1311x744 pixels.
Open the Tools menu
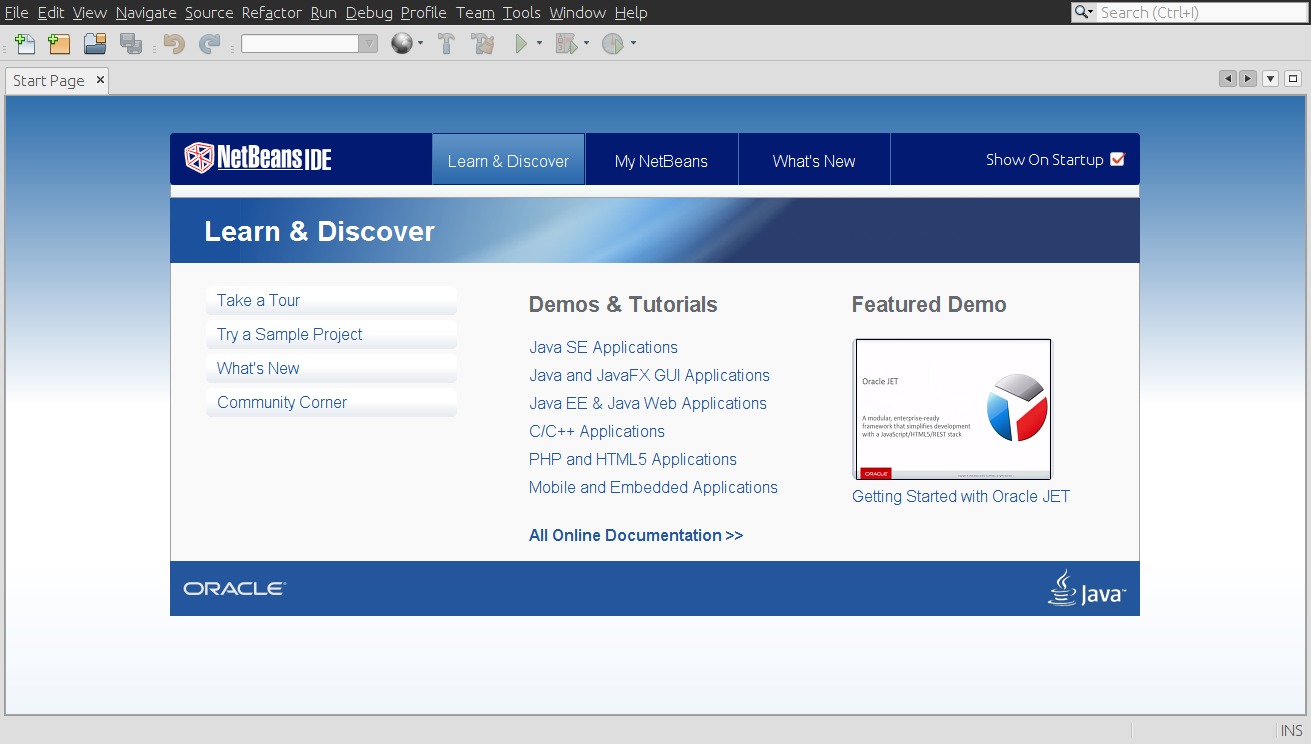[x=521, y=12]
